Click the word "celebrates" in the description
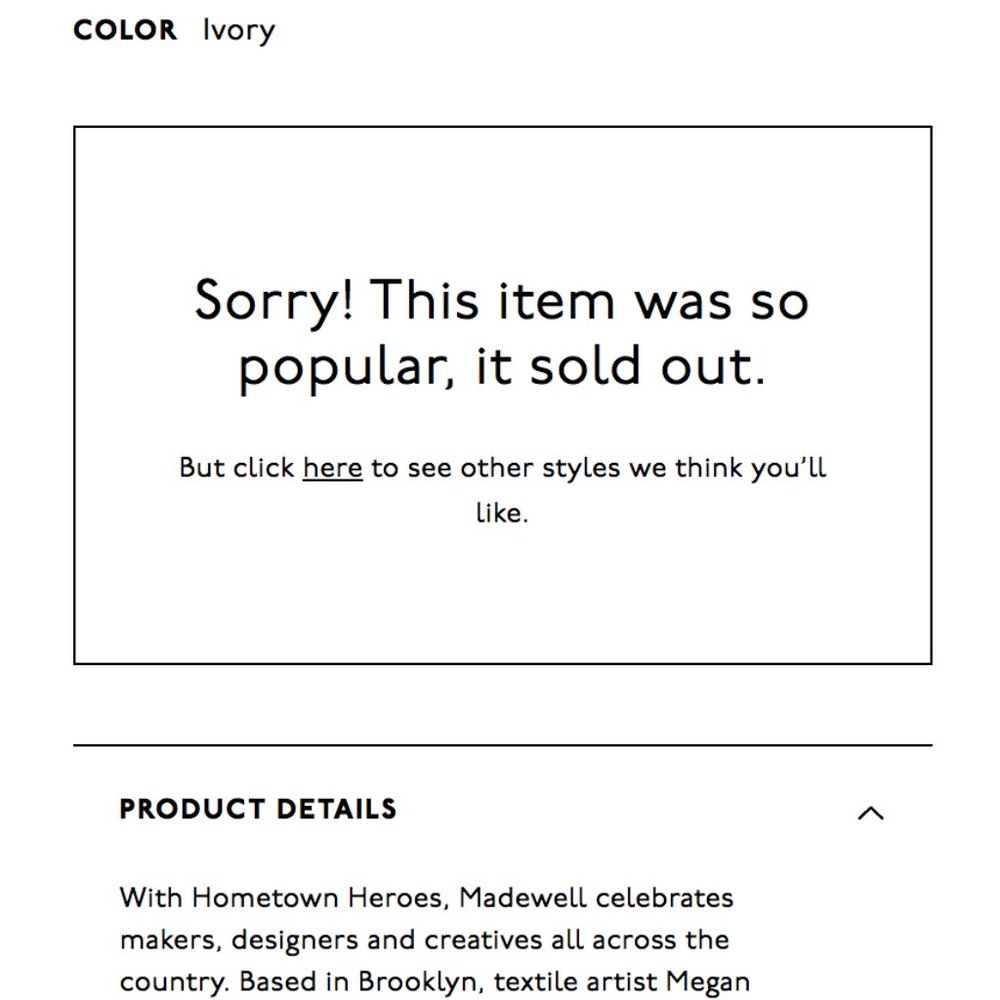The height and width of the screenshot is (1000, 1000). click(665, 898)
